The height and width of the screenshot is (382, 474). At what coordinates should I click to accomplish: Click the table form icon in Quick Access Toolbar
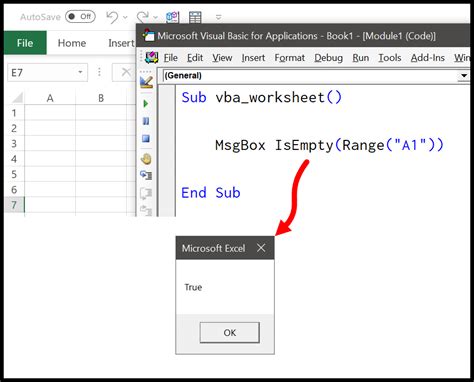click(195, 17)
